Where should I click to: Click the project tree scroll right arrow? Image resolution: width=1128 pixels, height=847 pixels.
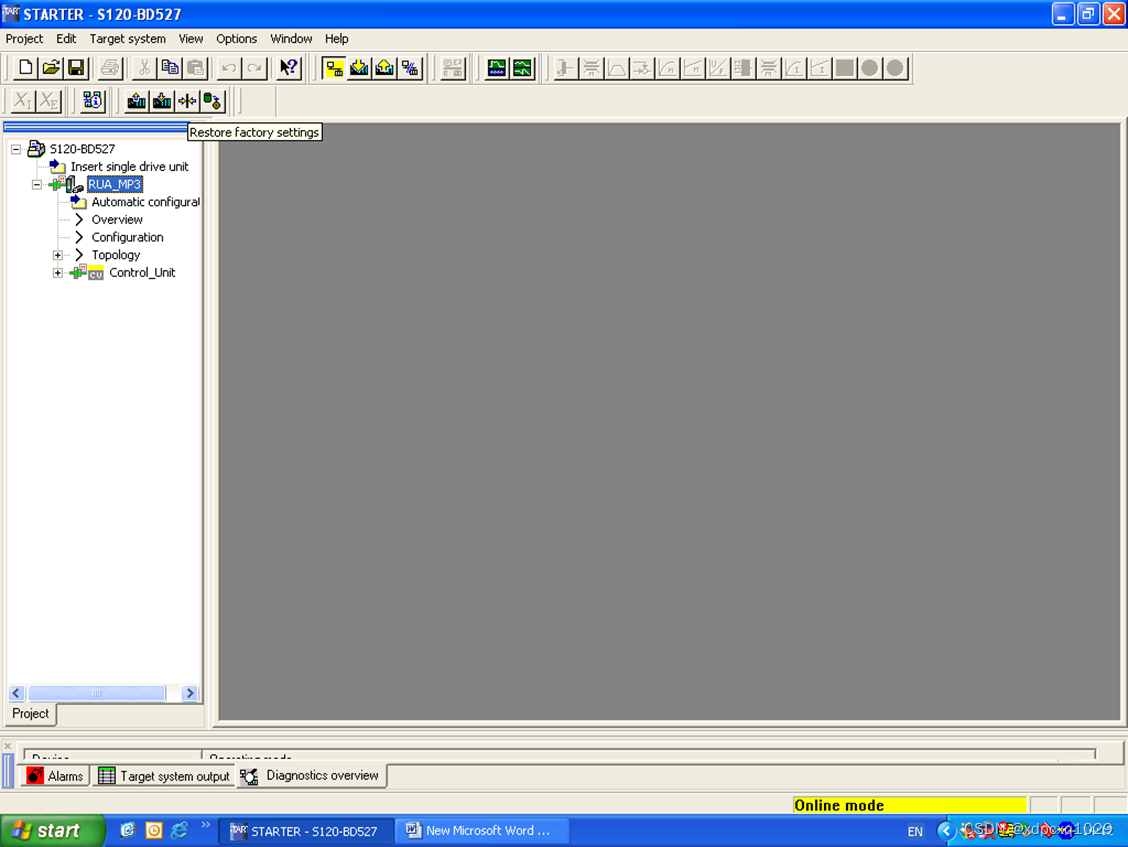(189, 693)
